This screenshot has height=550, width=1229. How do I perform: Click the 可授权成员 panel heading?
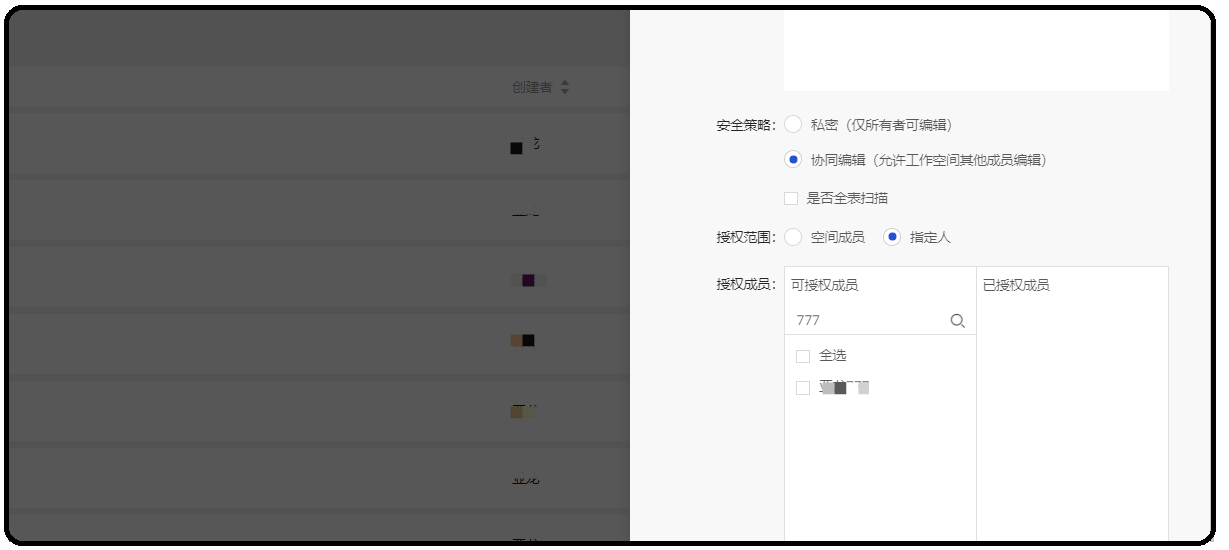click(x=825, y=285)
